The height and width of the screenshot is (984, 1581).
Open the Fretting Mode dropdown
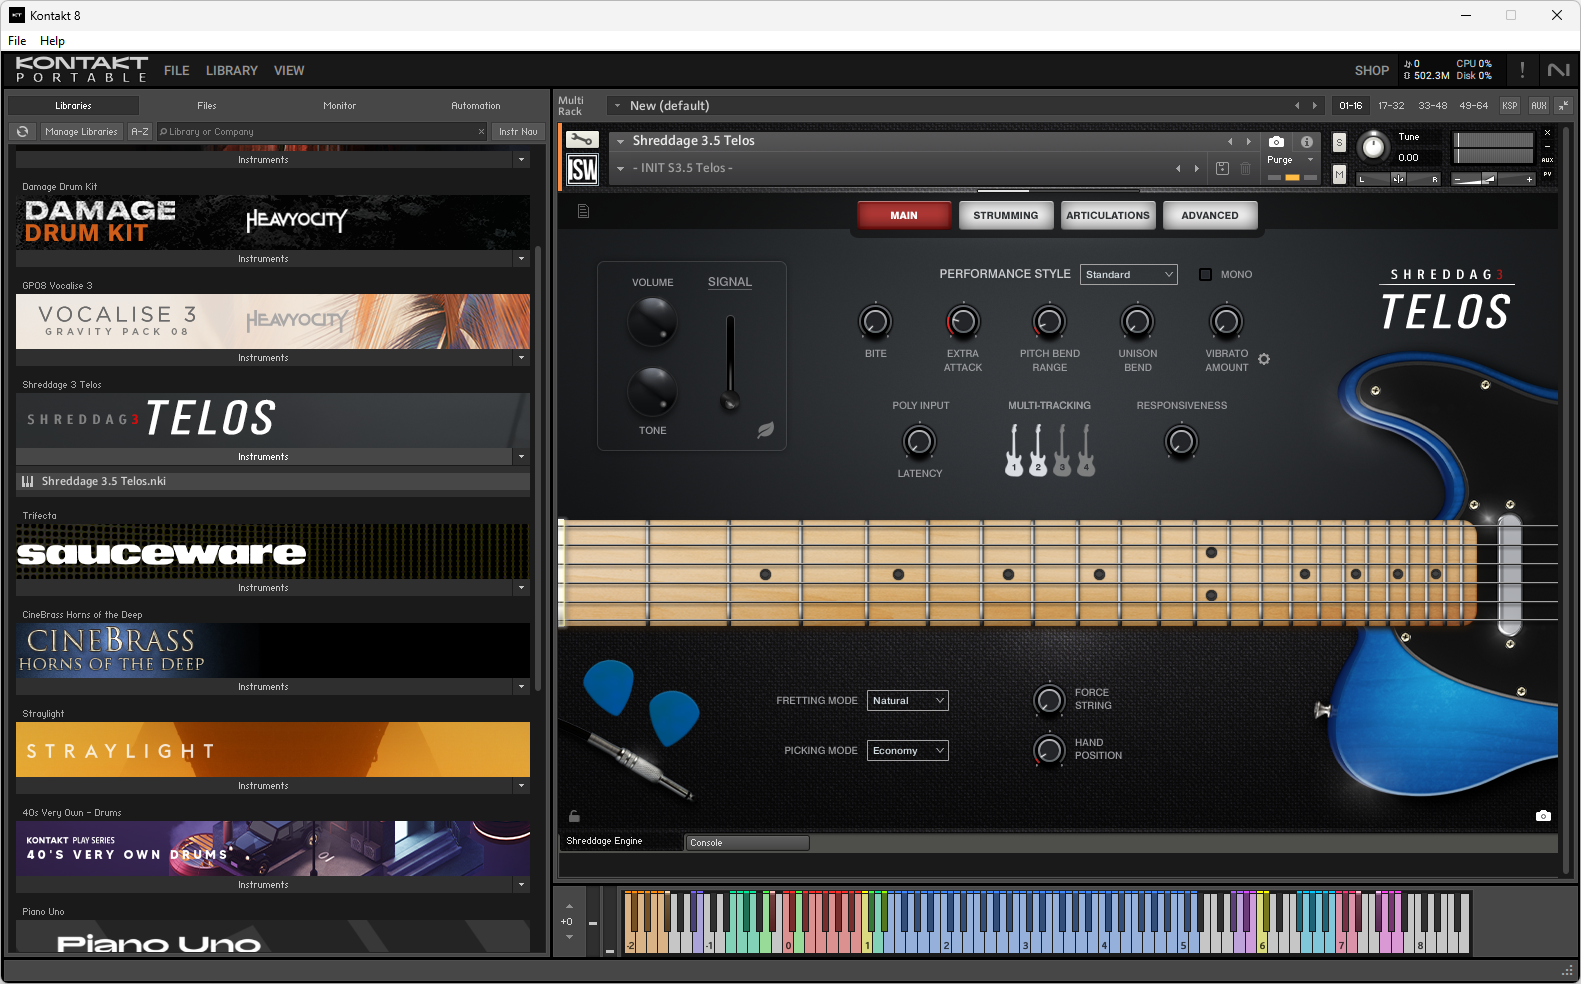pos(907,701)
